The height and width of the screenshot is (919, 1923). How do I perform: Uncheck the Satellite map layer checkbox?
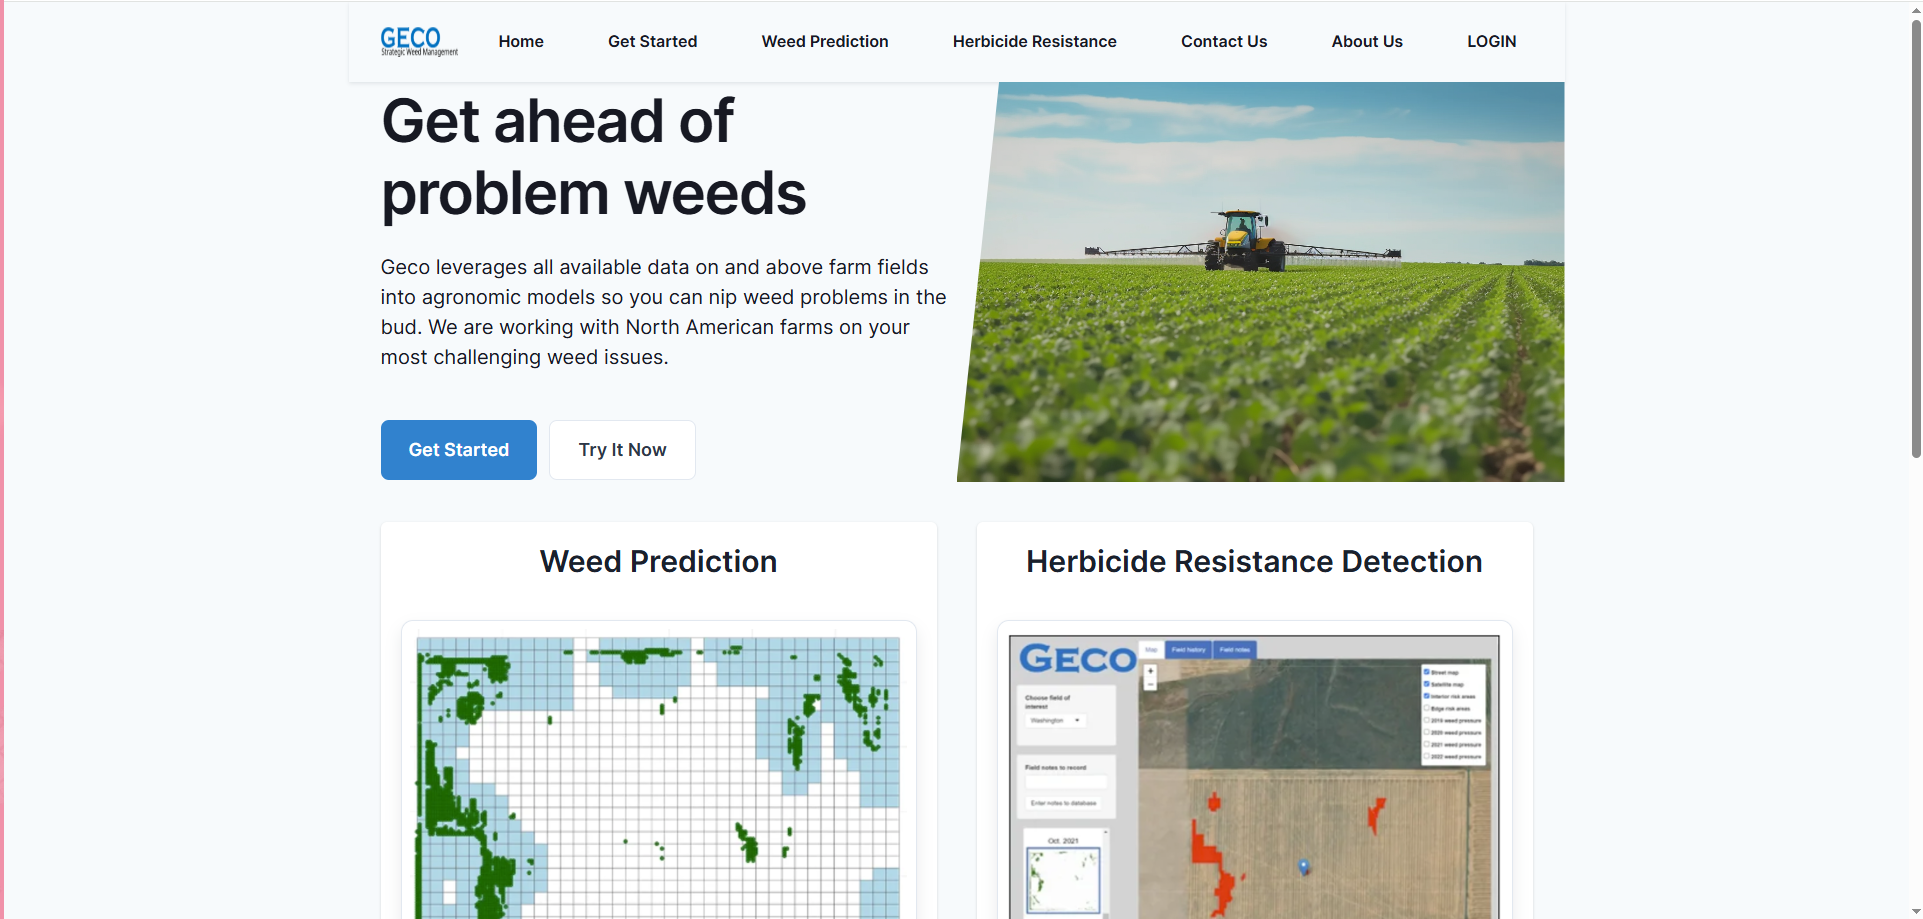(x=1427, y=684)
